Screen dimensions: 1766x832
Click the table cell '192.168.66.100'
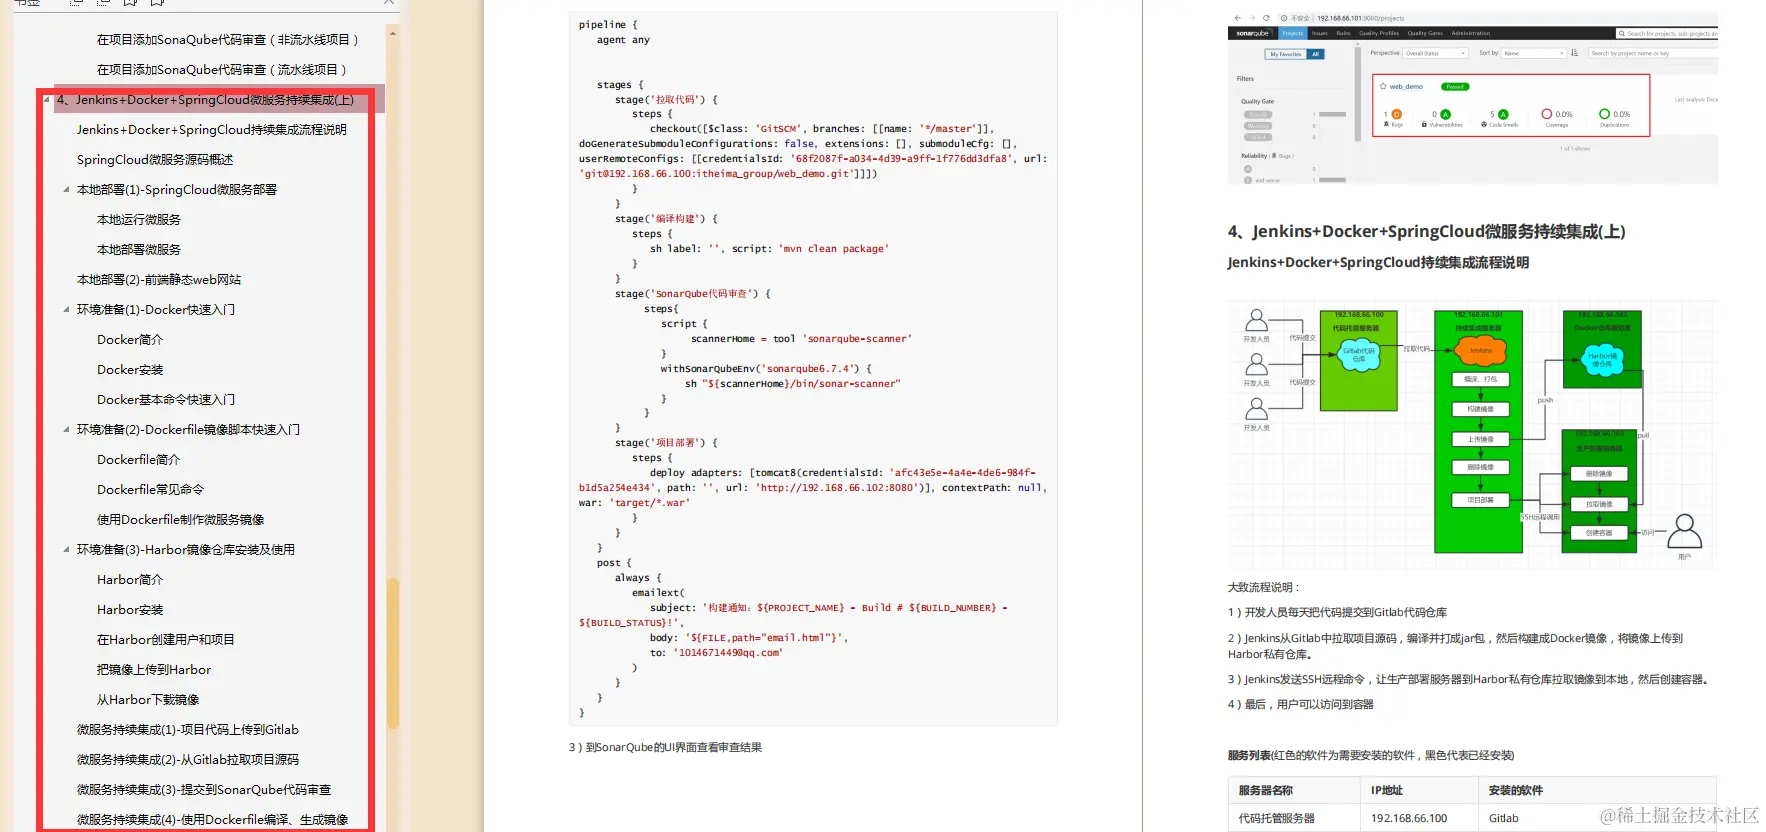(1409, 819)
